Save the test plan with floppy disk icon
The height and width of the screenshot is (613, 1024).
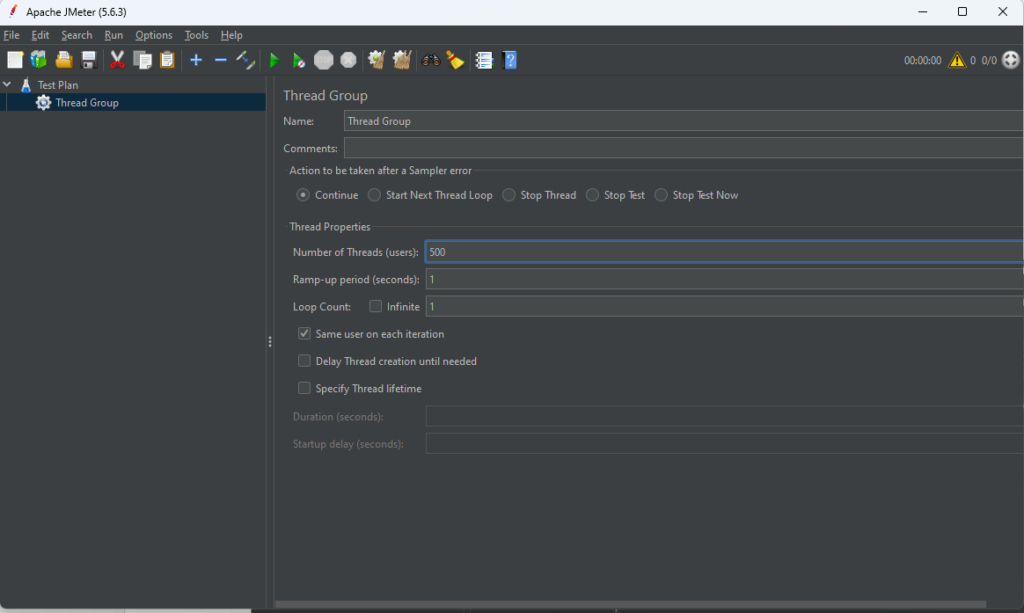pyautogui.click(x=89, y=60)
